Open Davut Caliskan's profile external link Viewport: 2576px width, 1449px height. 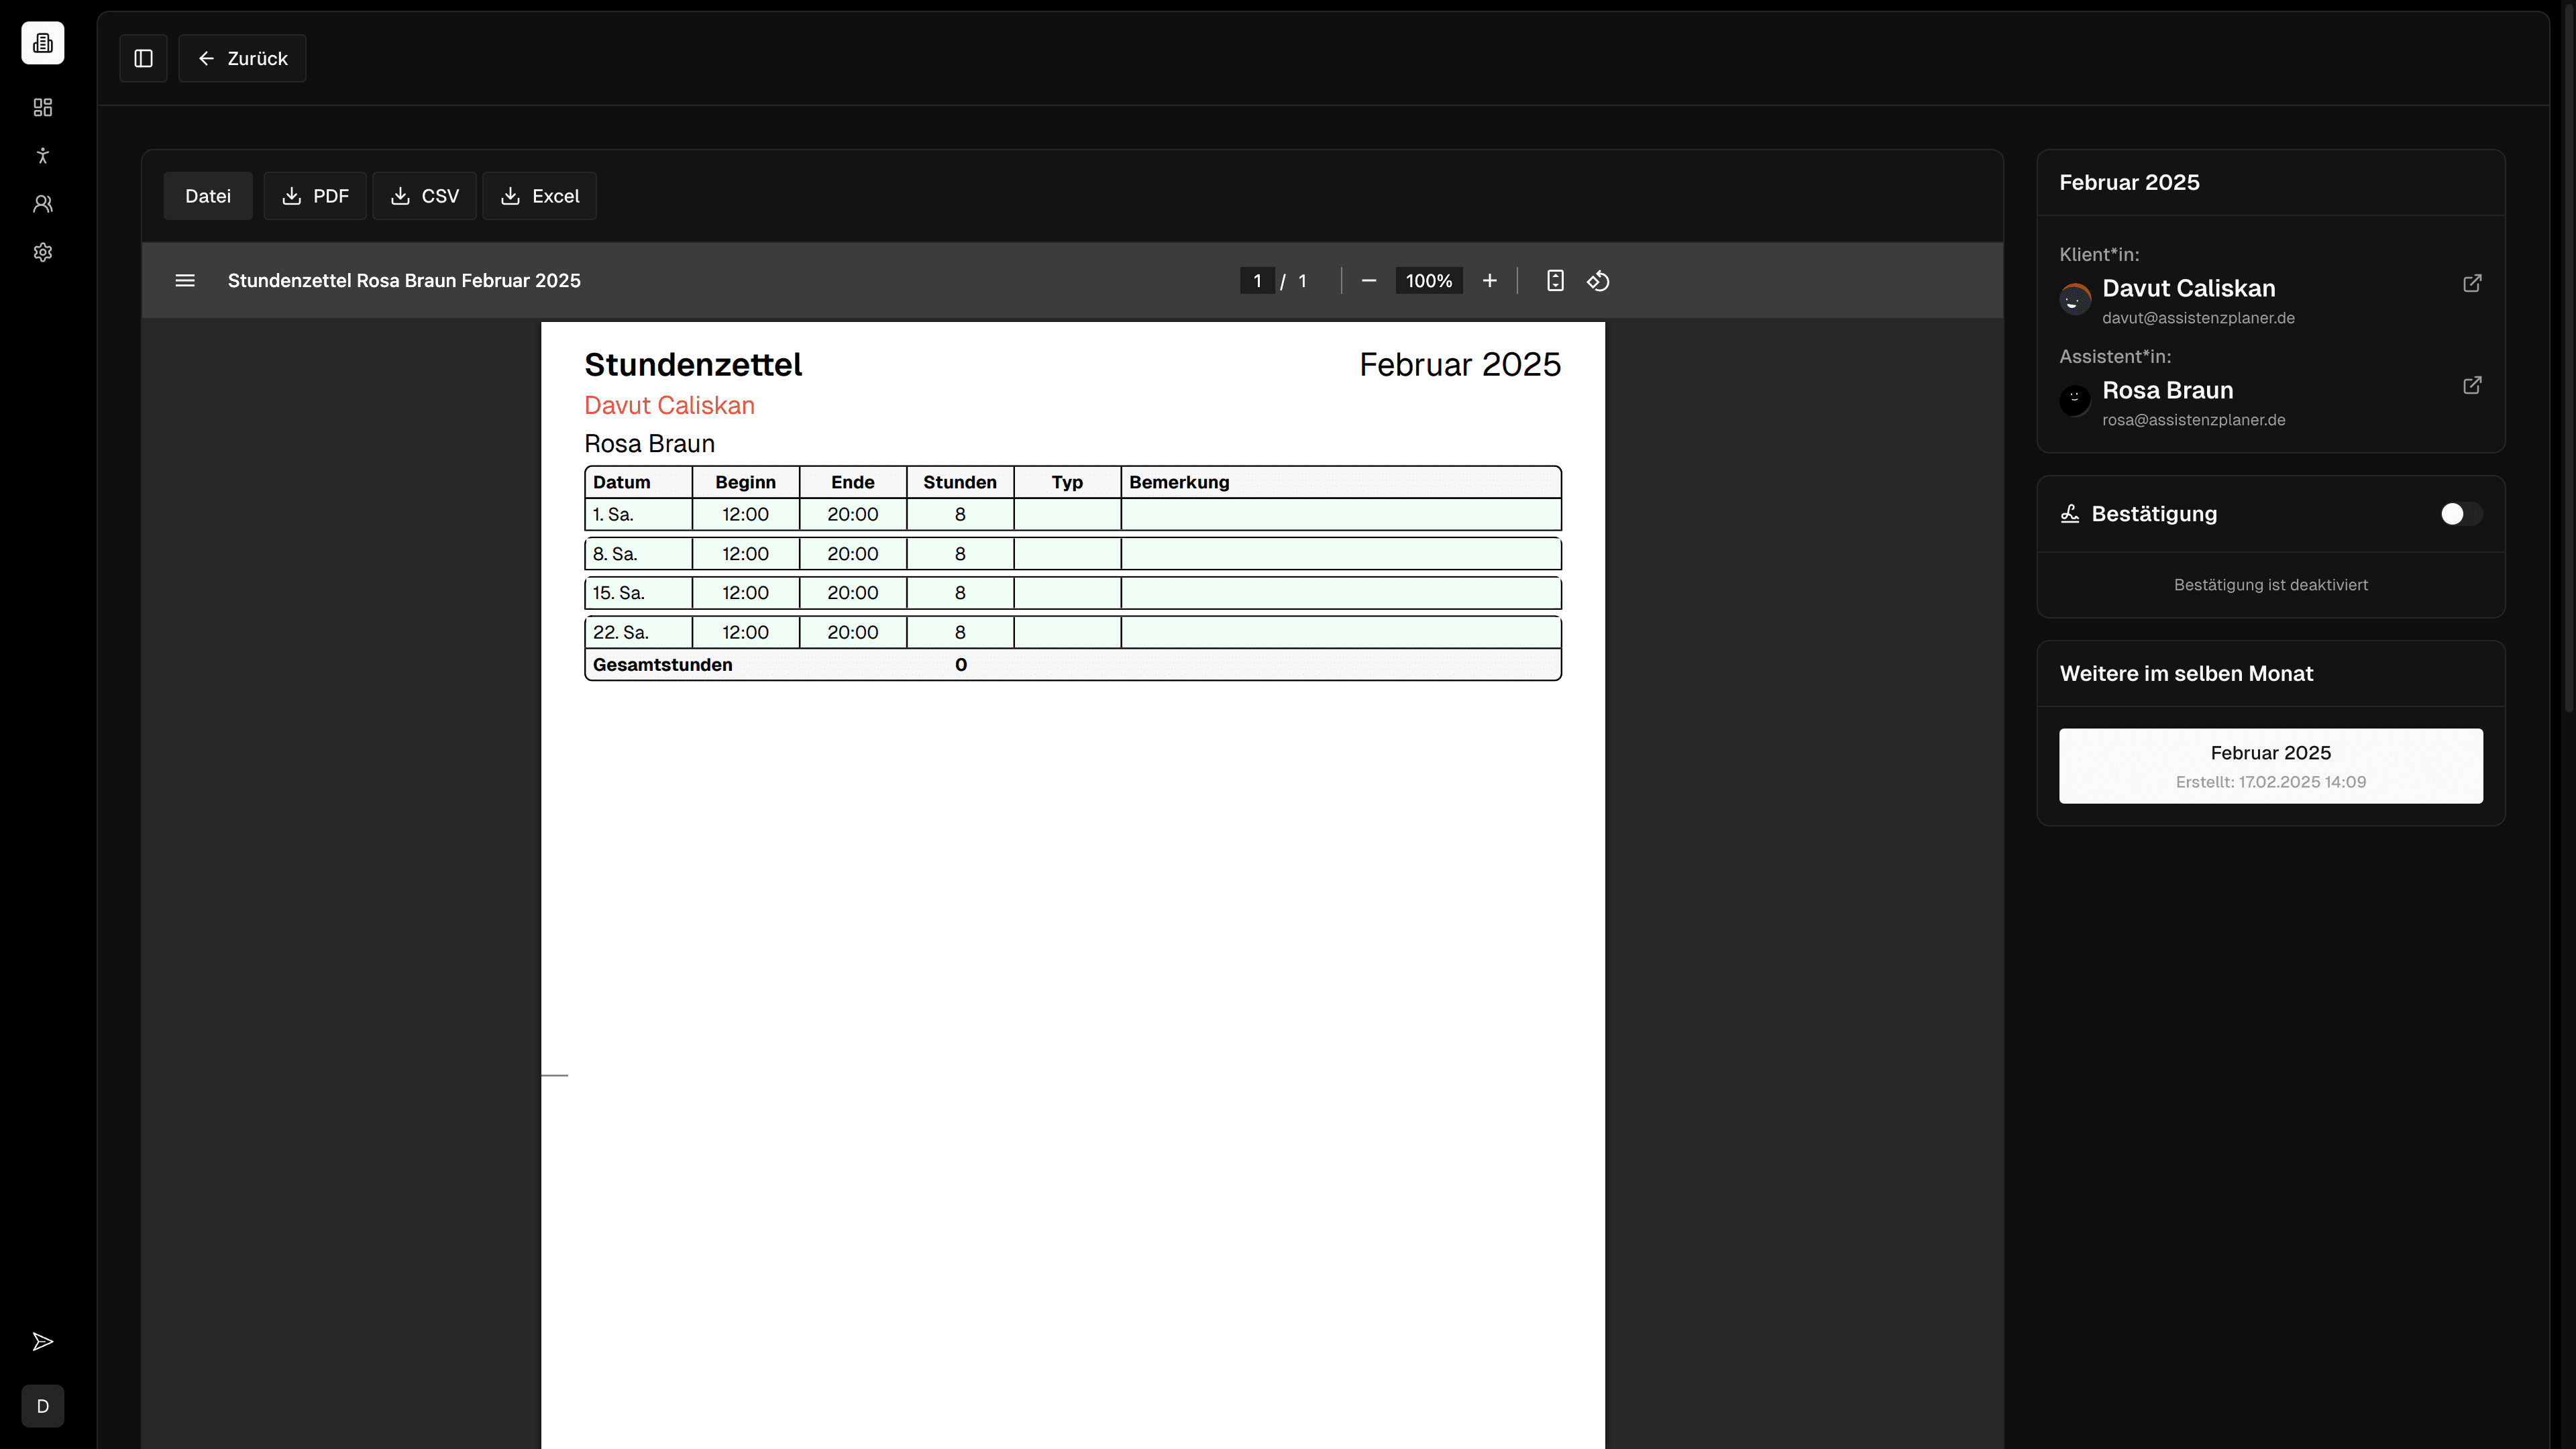[2471, 284]
